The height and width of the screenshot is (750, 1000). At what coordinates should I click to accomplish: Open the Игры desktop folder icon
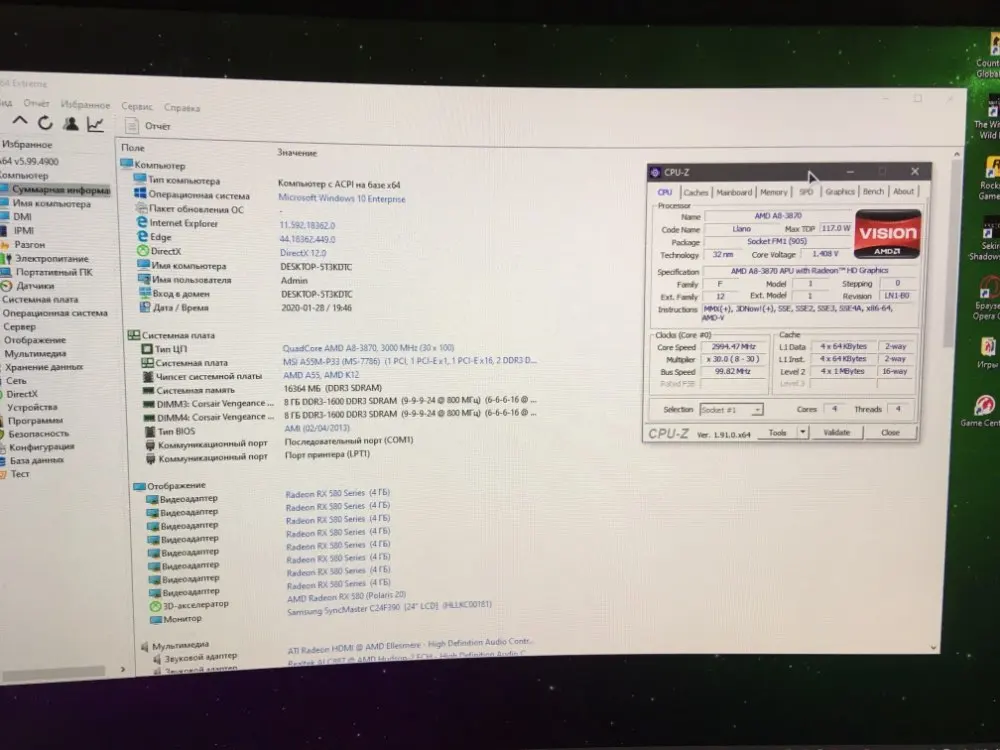tap(988, 353)
